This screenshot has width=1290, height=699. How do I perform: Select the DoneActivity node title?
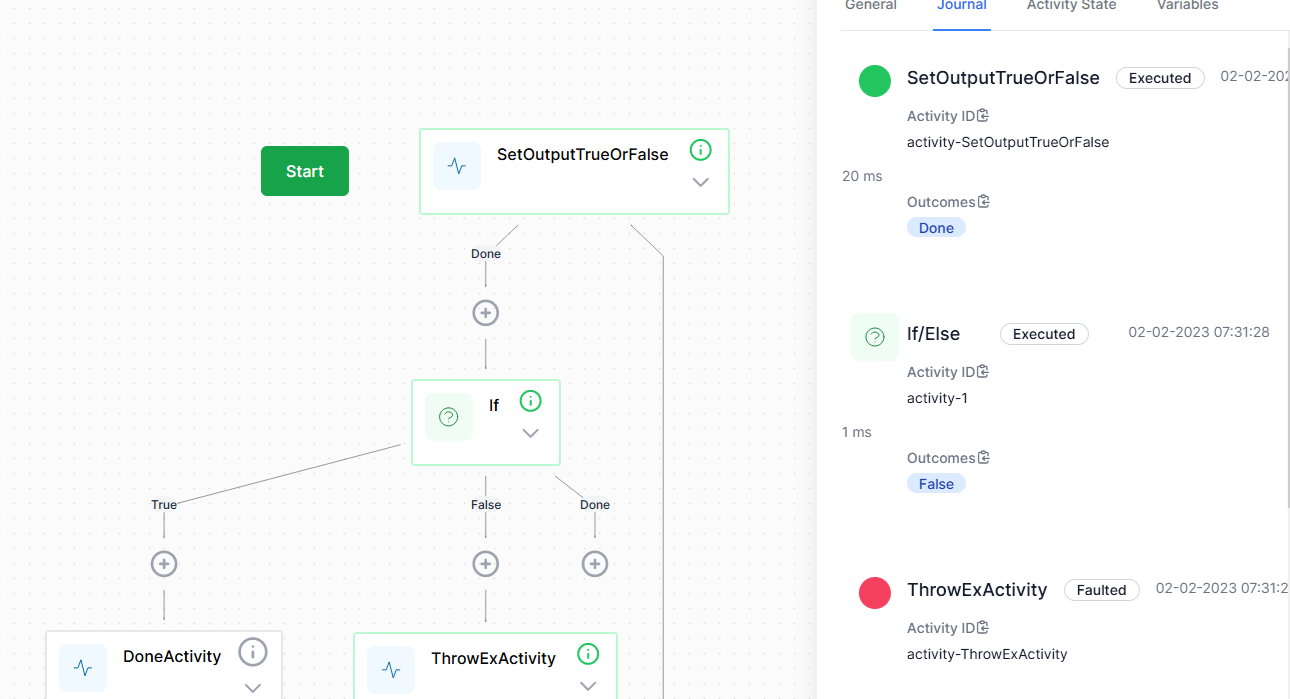pyautogui.click(x=172, y=657)
